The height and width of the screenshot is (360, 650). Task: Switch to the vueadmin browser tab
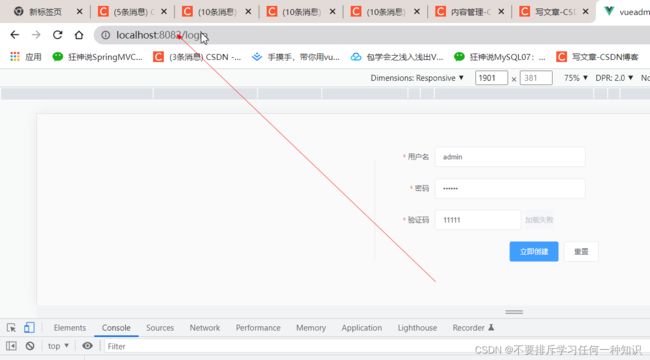626,12
